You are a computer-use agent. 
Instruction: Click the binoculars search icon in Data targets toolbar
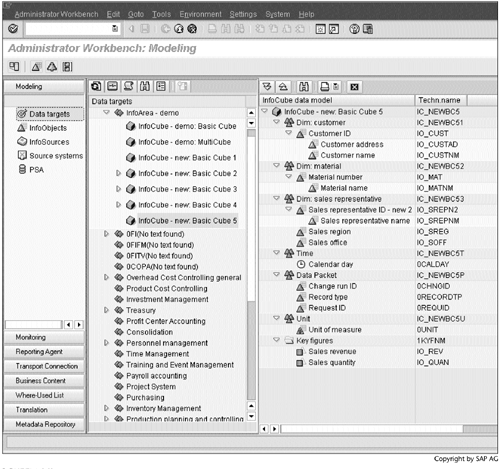pos(145,87)
